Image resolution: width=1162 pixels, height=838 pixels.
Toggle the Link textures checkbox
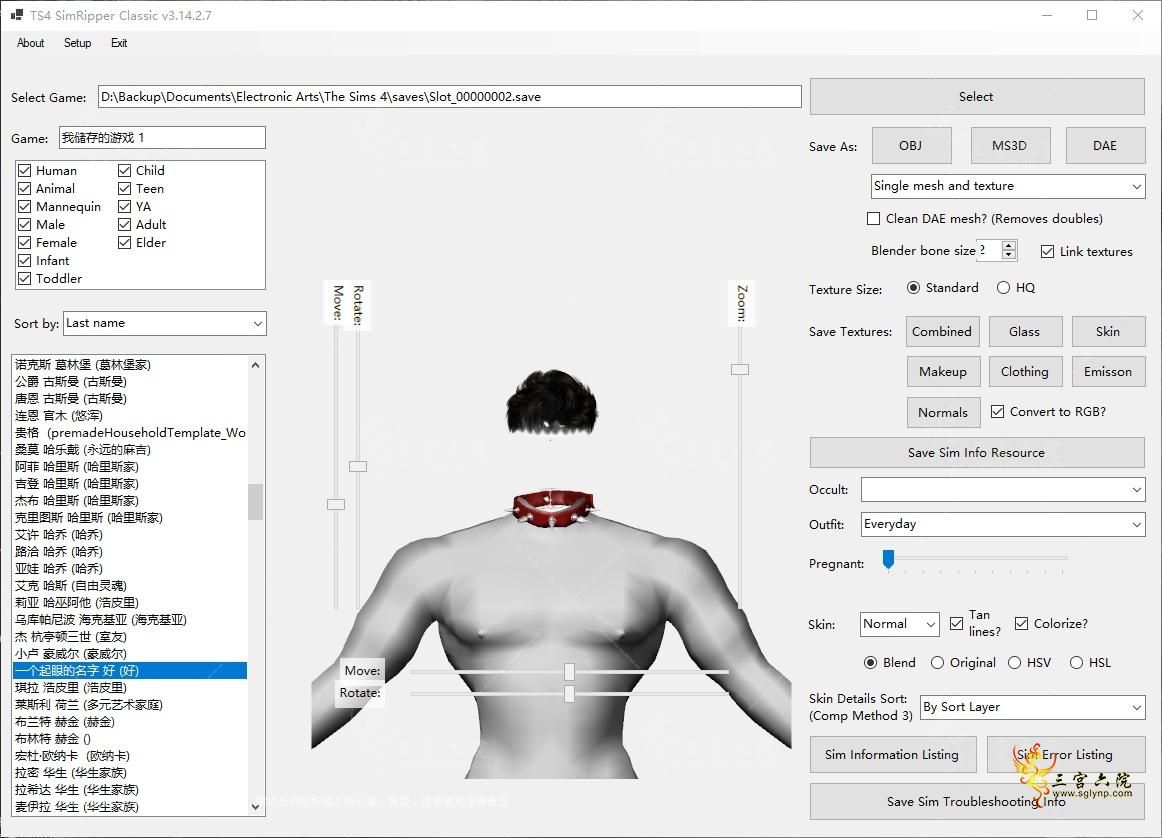tap(1047, 251)
